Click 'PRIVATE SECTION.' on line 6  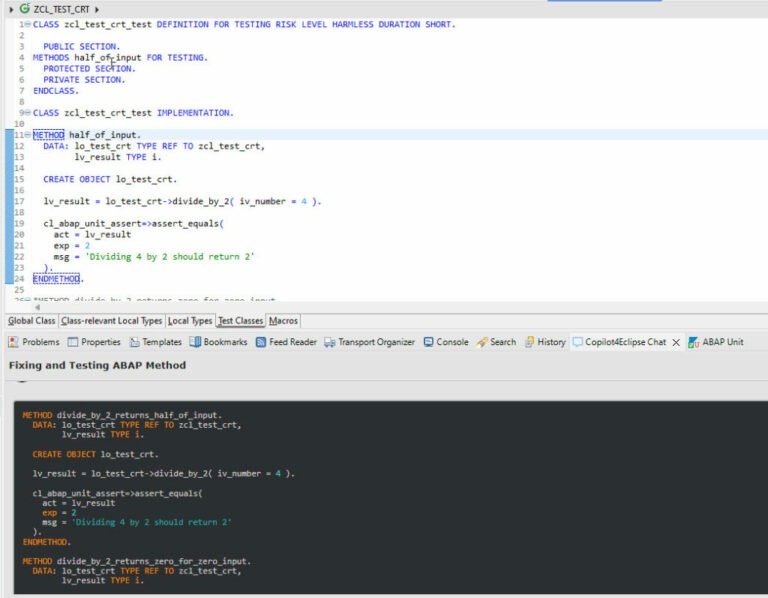[x=84, y=79]
